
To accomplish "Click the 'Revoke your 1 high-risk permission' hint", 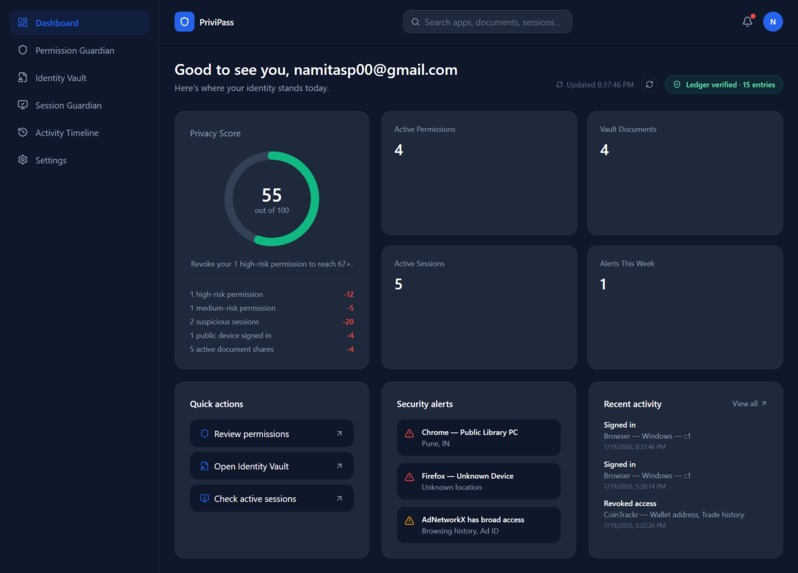I will pyautogui.click(x=272, y=264).
